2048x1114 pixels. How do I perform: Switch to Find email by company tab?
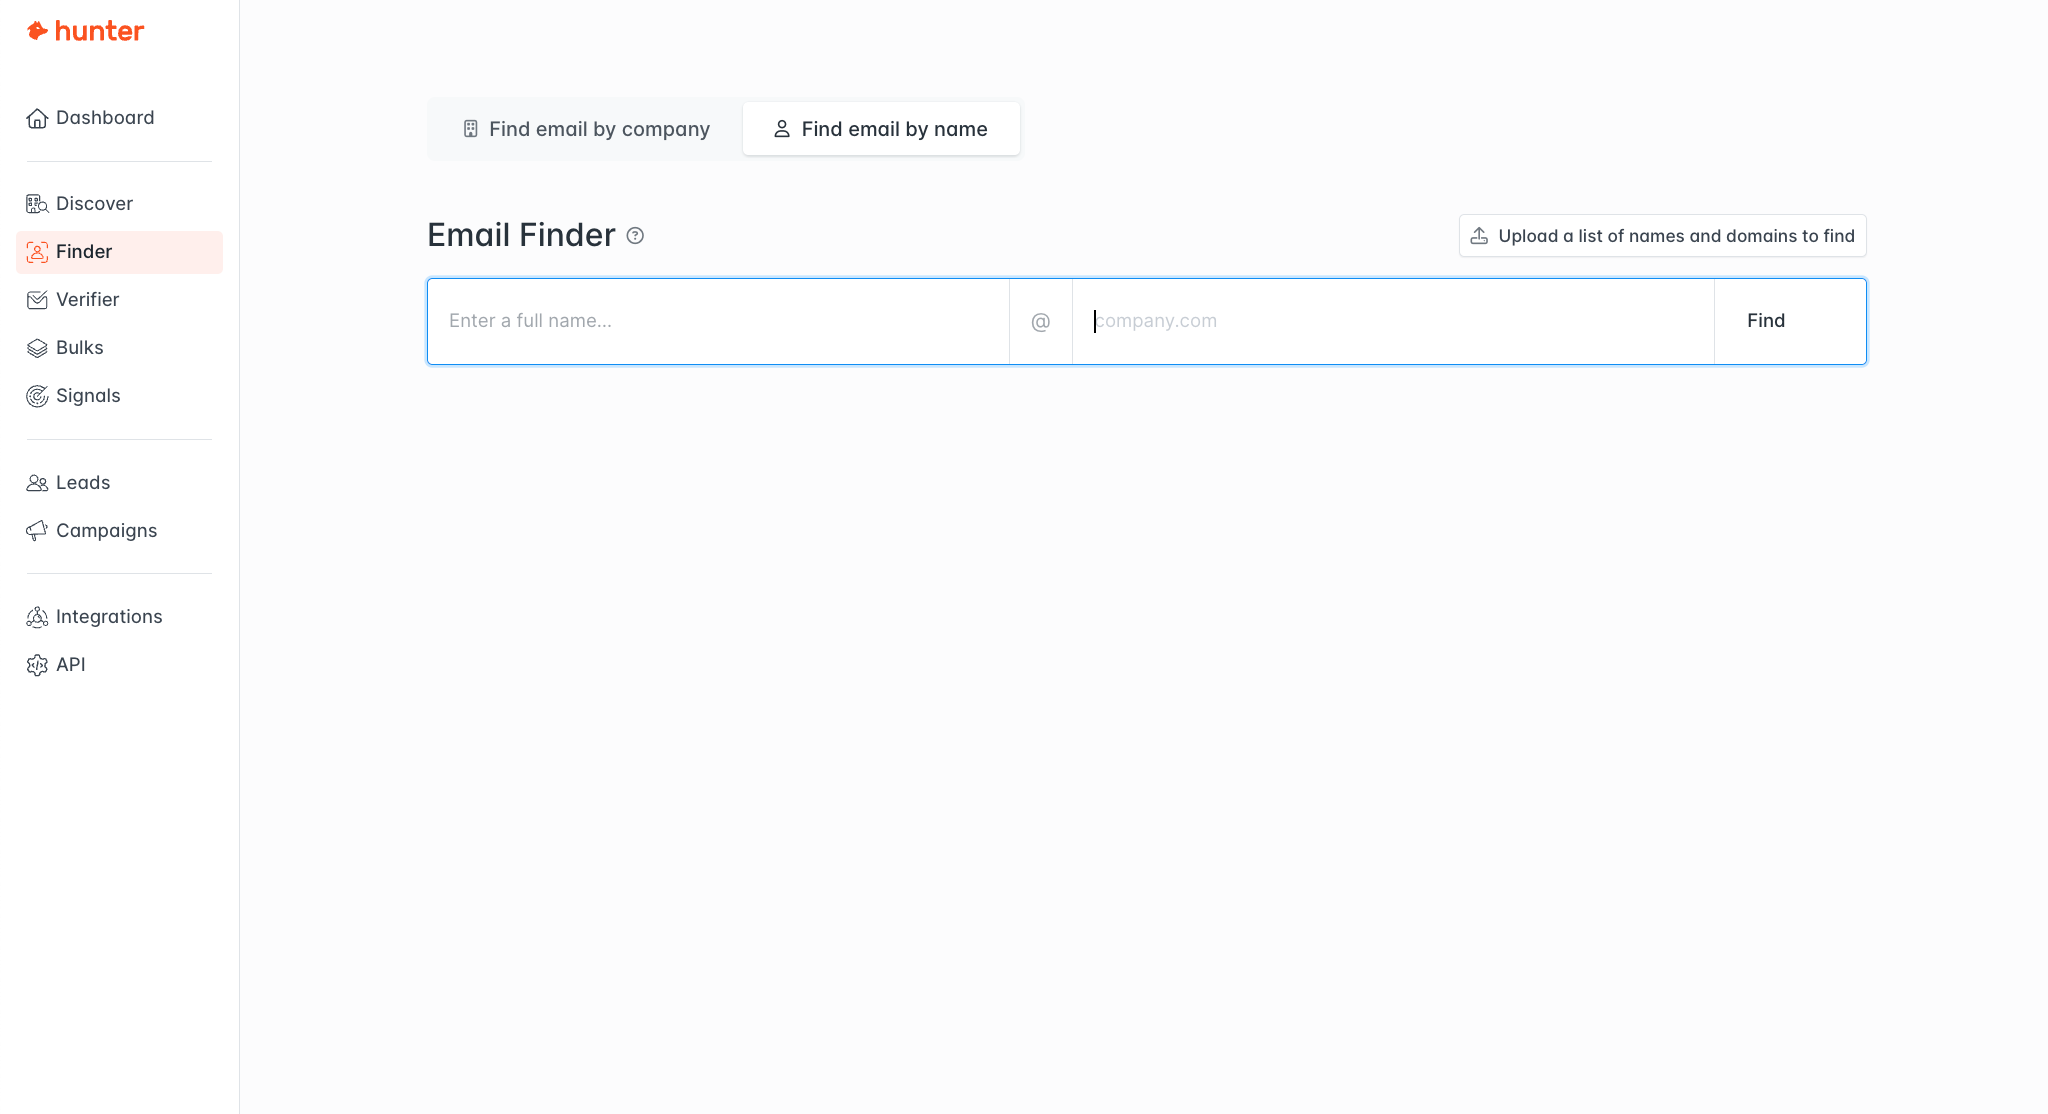pos(586,129)
